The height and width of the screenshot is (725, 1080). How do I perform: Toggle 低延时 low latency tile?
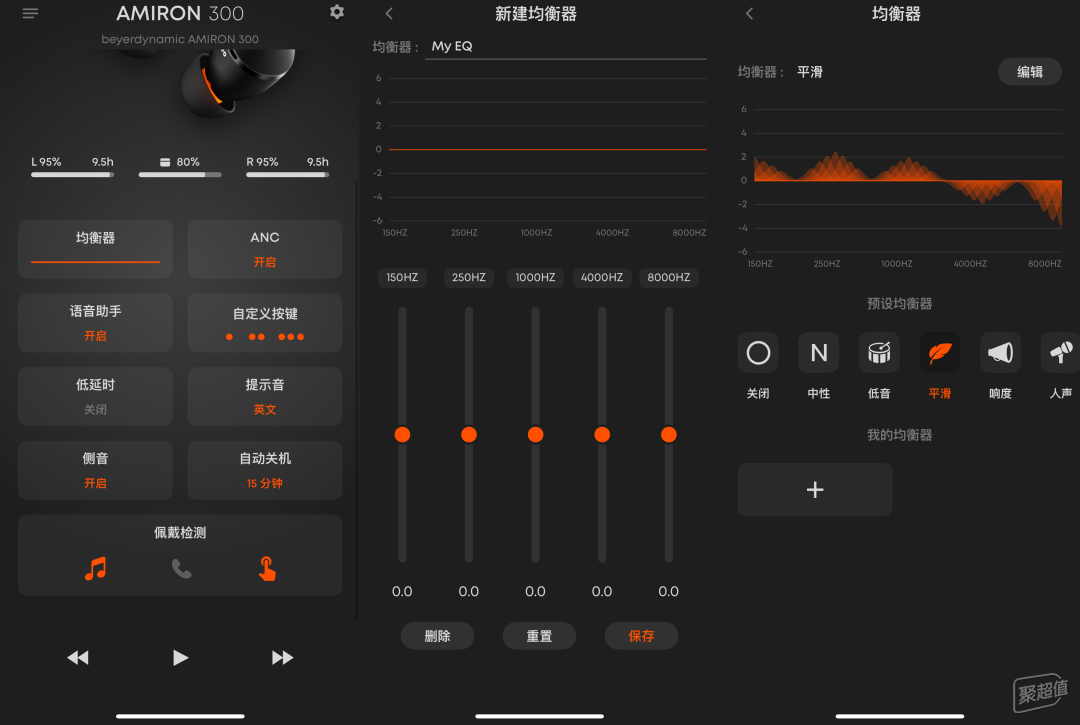(x=95, y=397)
